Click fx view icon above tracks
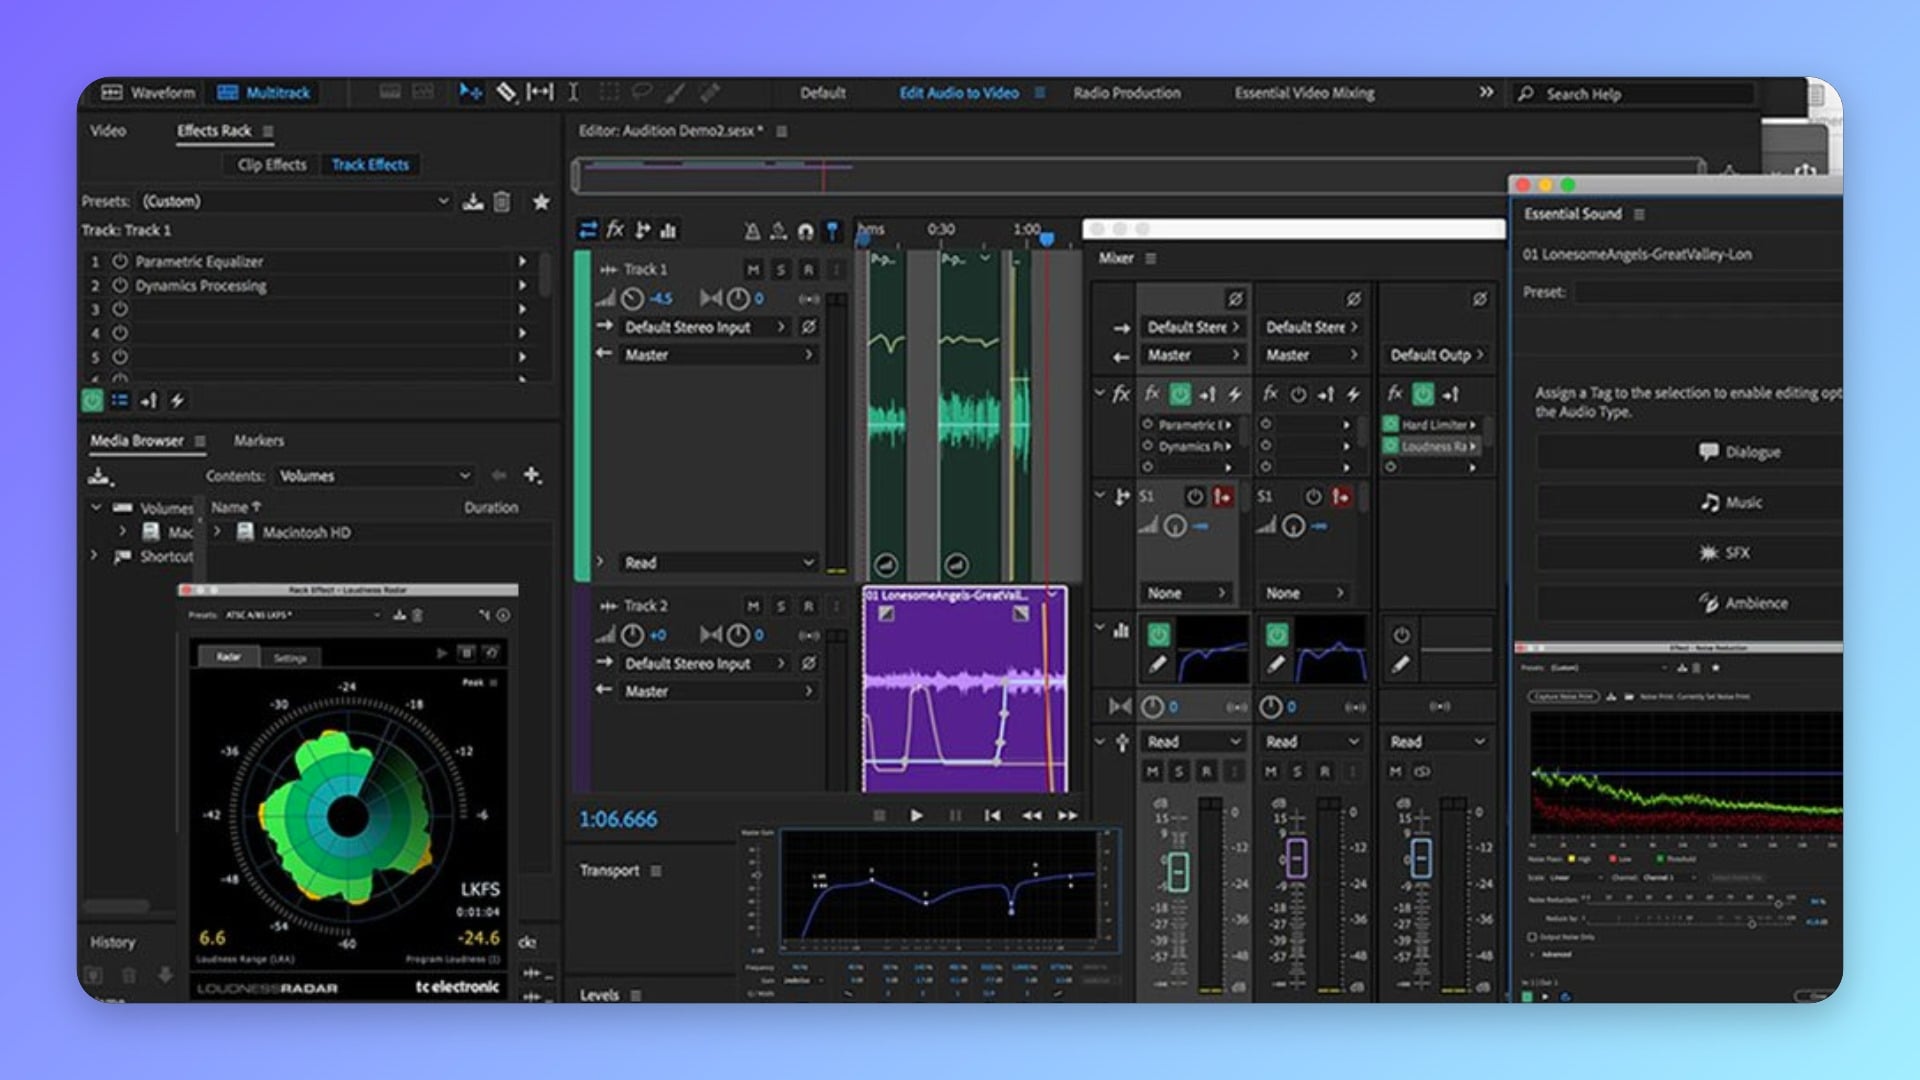The image size is (1920, 1080). (x=615, y=230)
